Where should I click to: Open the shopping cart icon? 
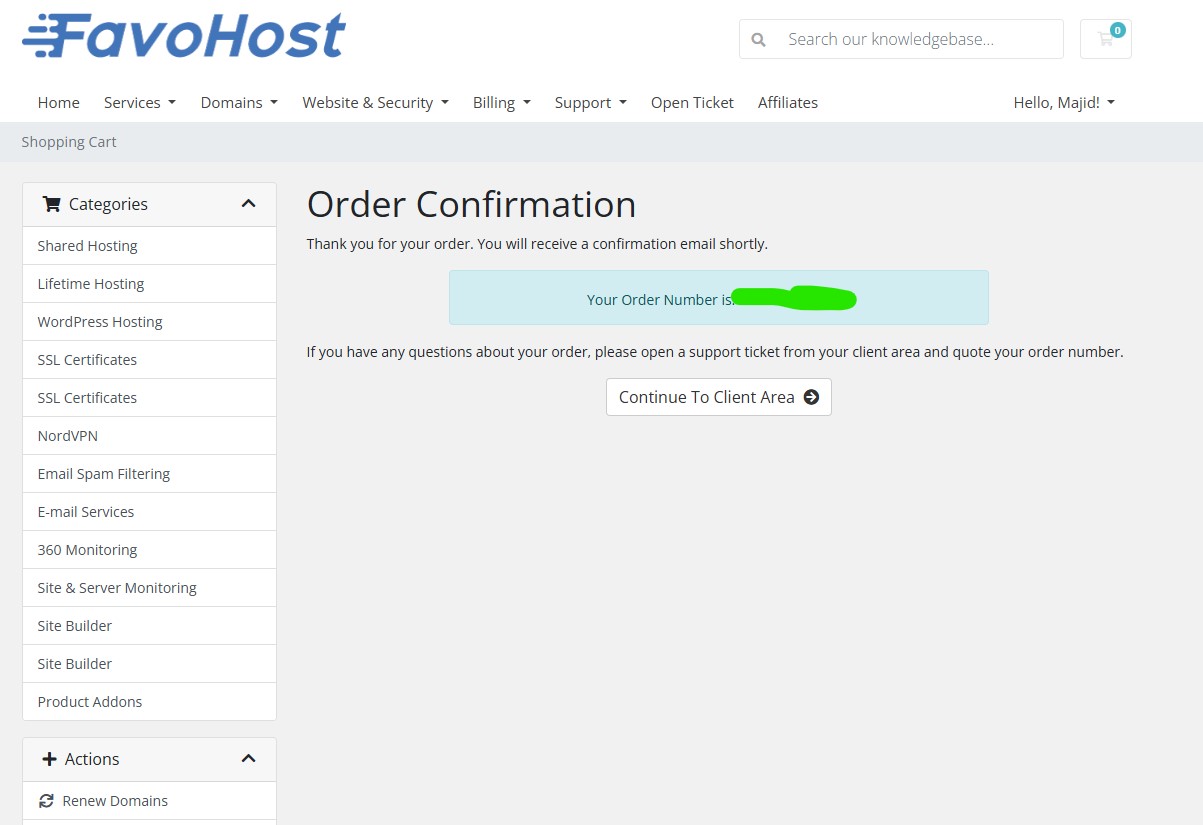coord(1104,39)
